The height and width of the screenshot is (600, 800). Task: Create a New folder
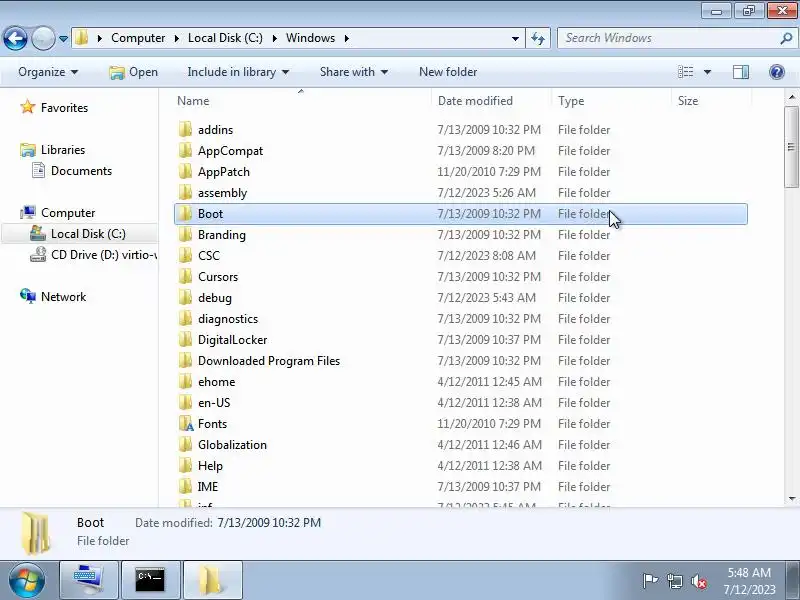coord(448,72)
